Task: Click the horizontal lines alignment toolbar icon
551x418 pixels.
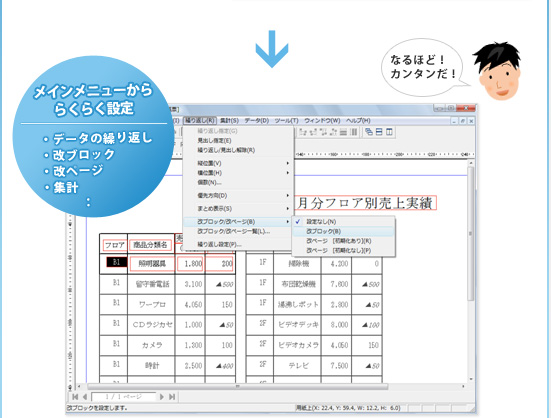Action: (x=344, y=132)
